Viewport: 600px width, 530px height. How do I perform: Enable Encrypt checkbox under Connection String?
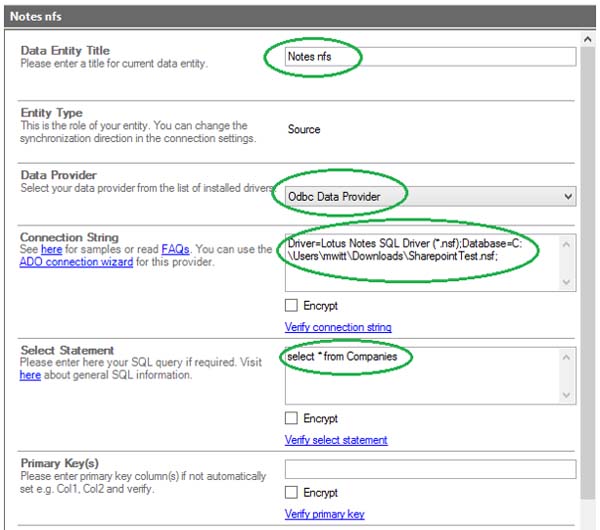tap(292, 305)
